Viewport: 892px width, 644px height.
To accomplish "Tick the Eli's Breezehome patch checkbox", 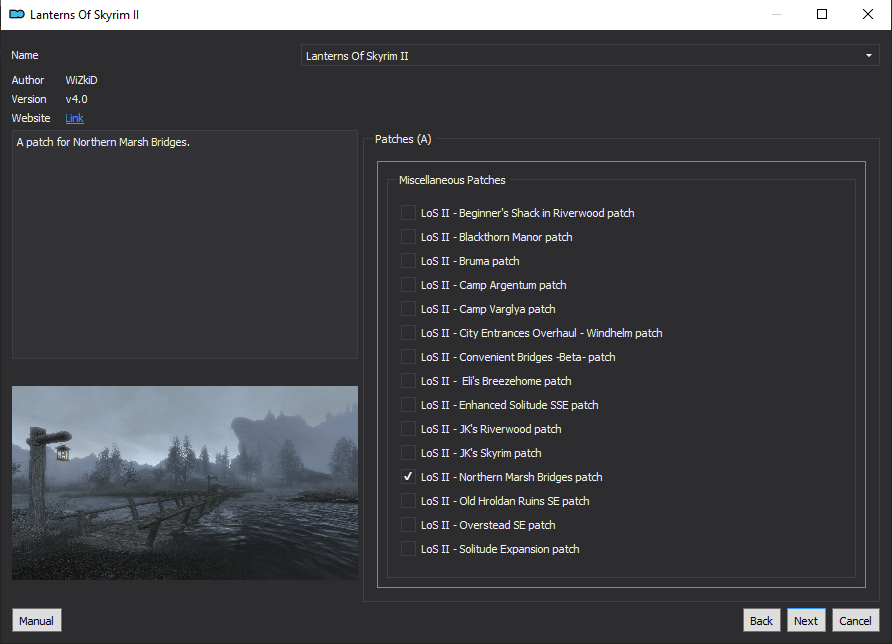I will coord(408,381).
